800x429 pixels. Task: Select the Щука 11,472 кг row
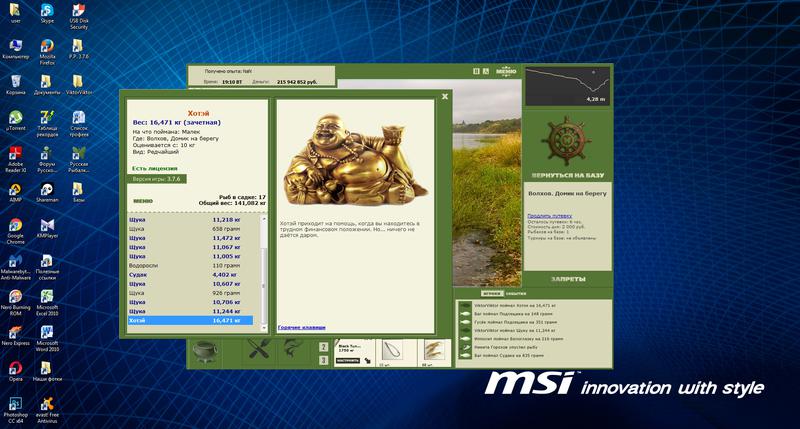pyautogui.click(x=190, y=238)
